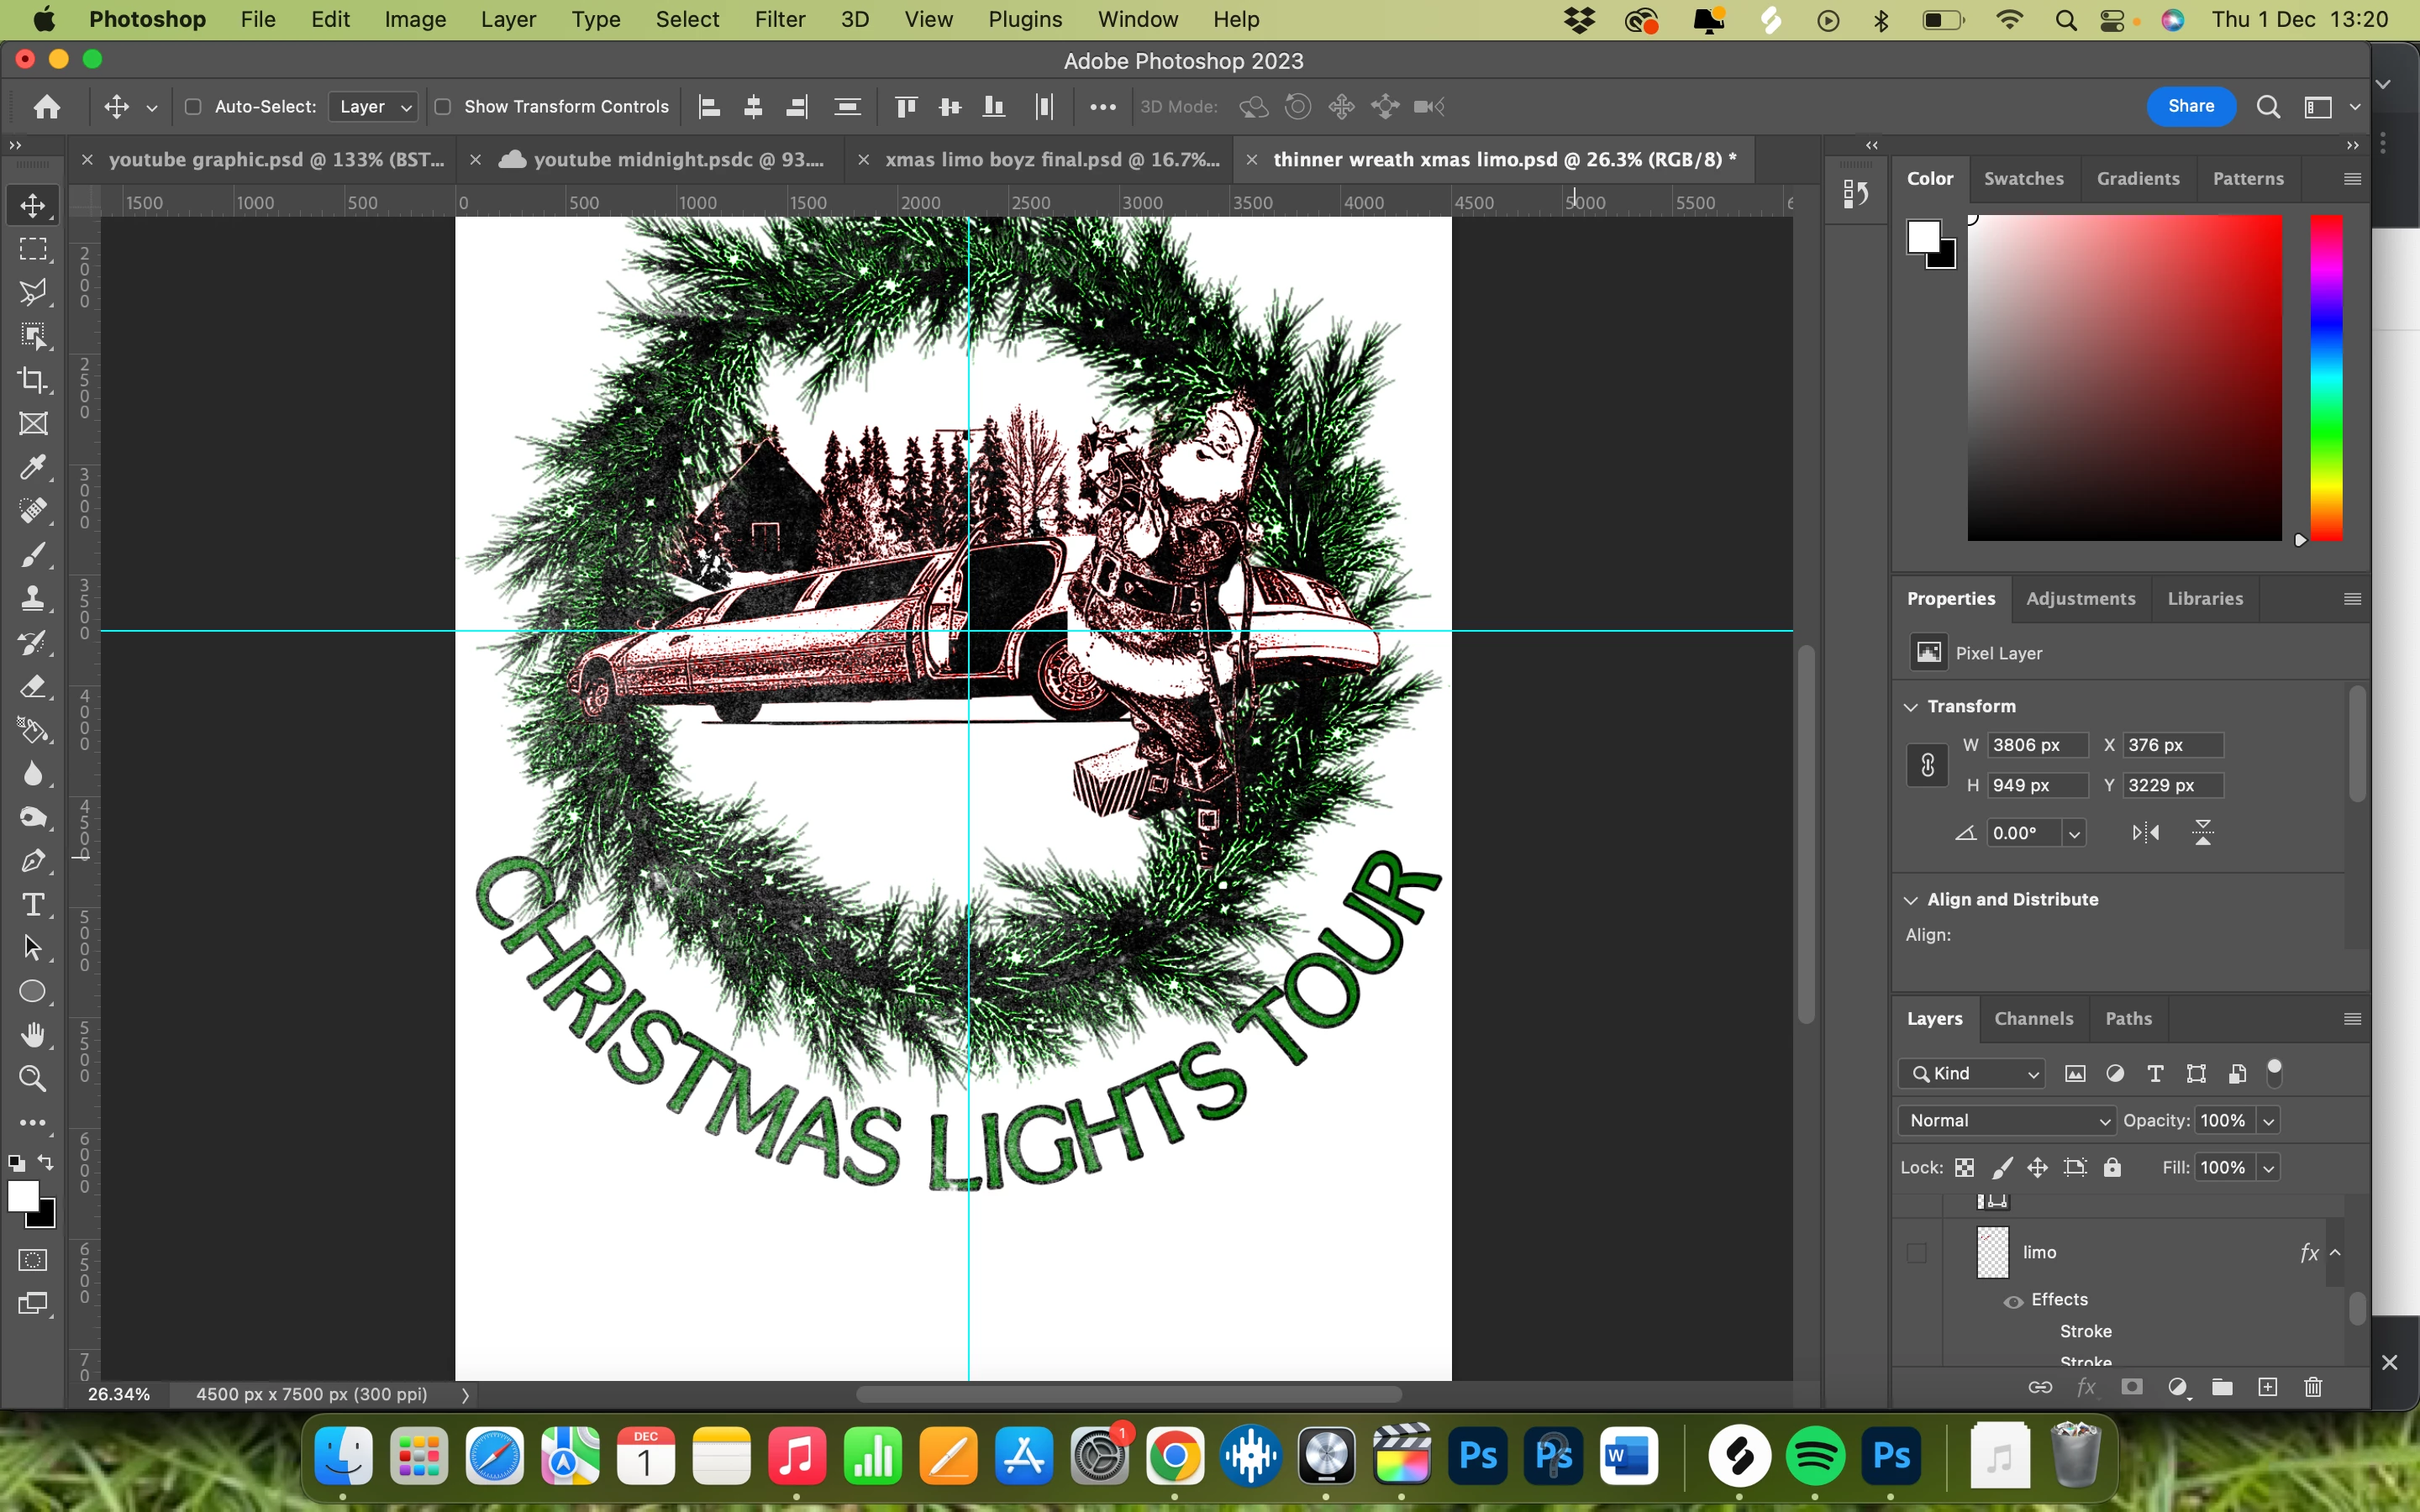
Task: Click the create new layer icon
Action: 2267,1387
